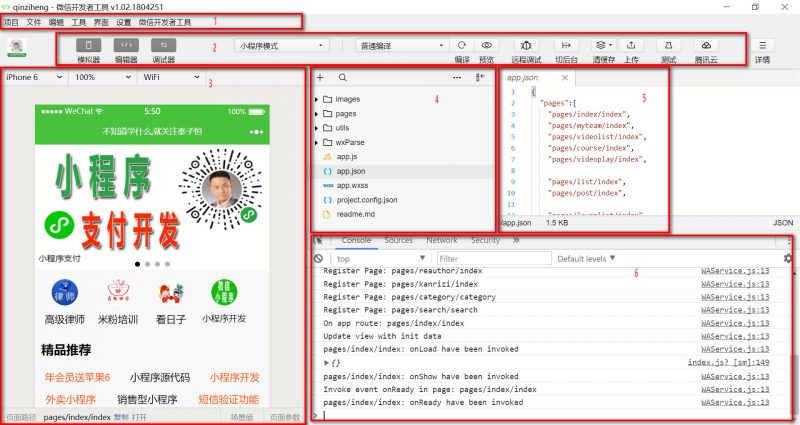
Task: Open file tree more options ellipsis
Action: point(457,78)
